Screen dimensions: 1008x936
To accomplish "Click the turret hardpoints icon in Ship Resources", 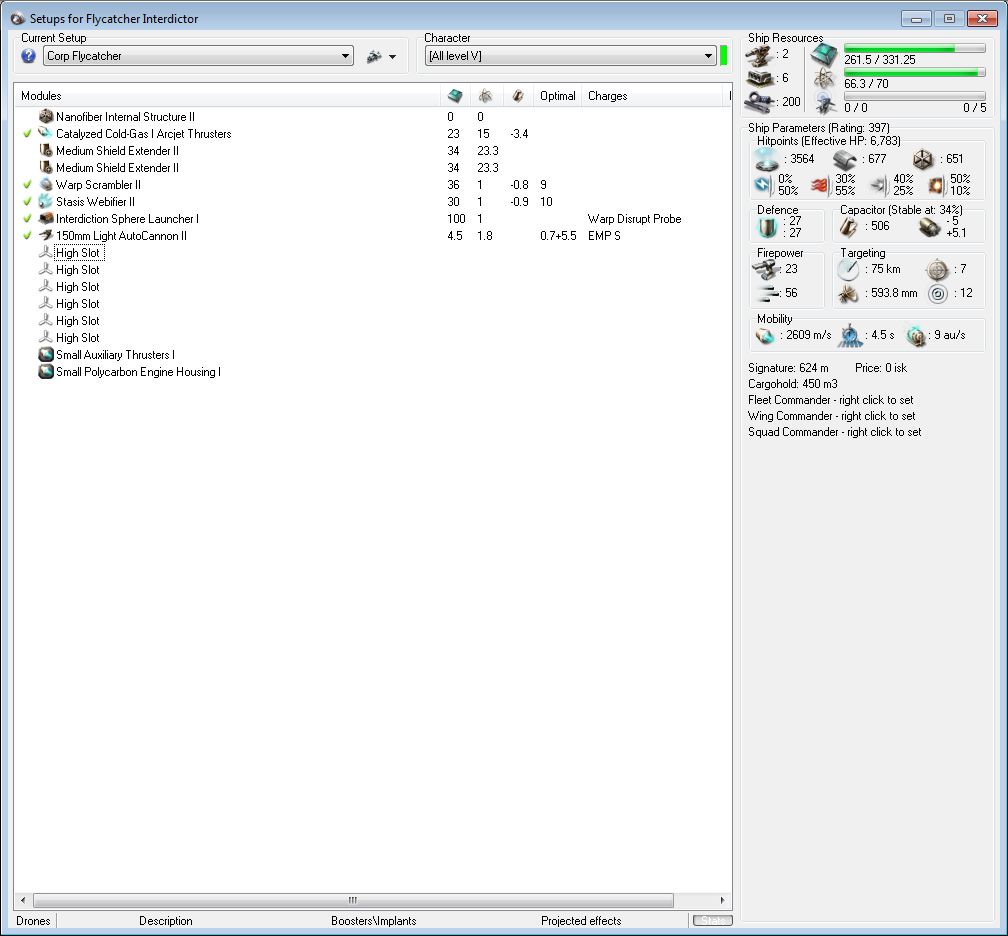I will [x=759, y=56].
